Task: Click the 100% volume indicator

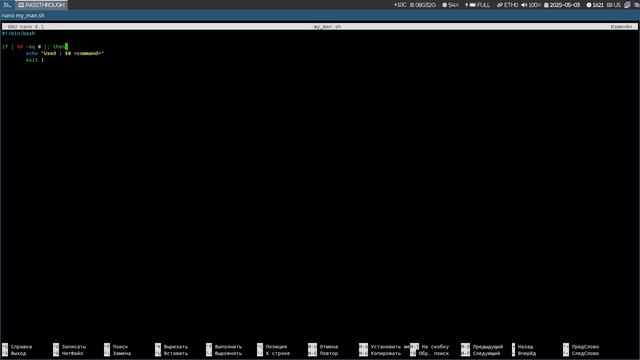Action: [531, 5]
